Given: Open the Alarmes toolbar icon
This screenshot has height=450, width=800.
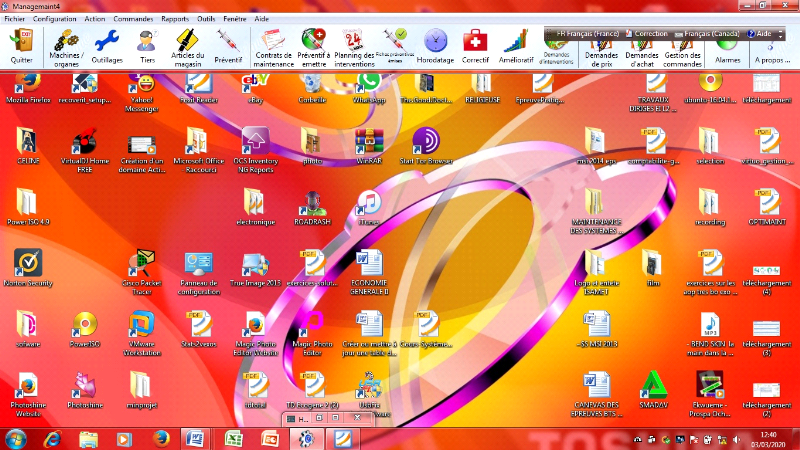Looking at the screenshot, I should coord(728,46).
